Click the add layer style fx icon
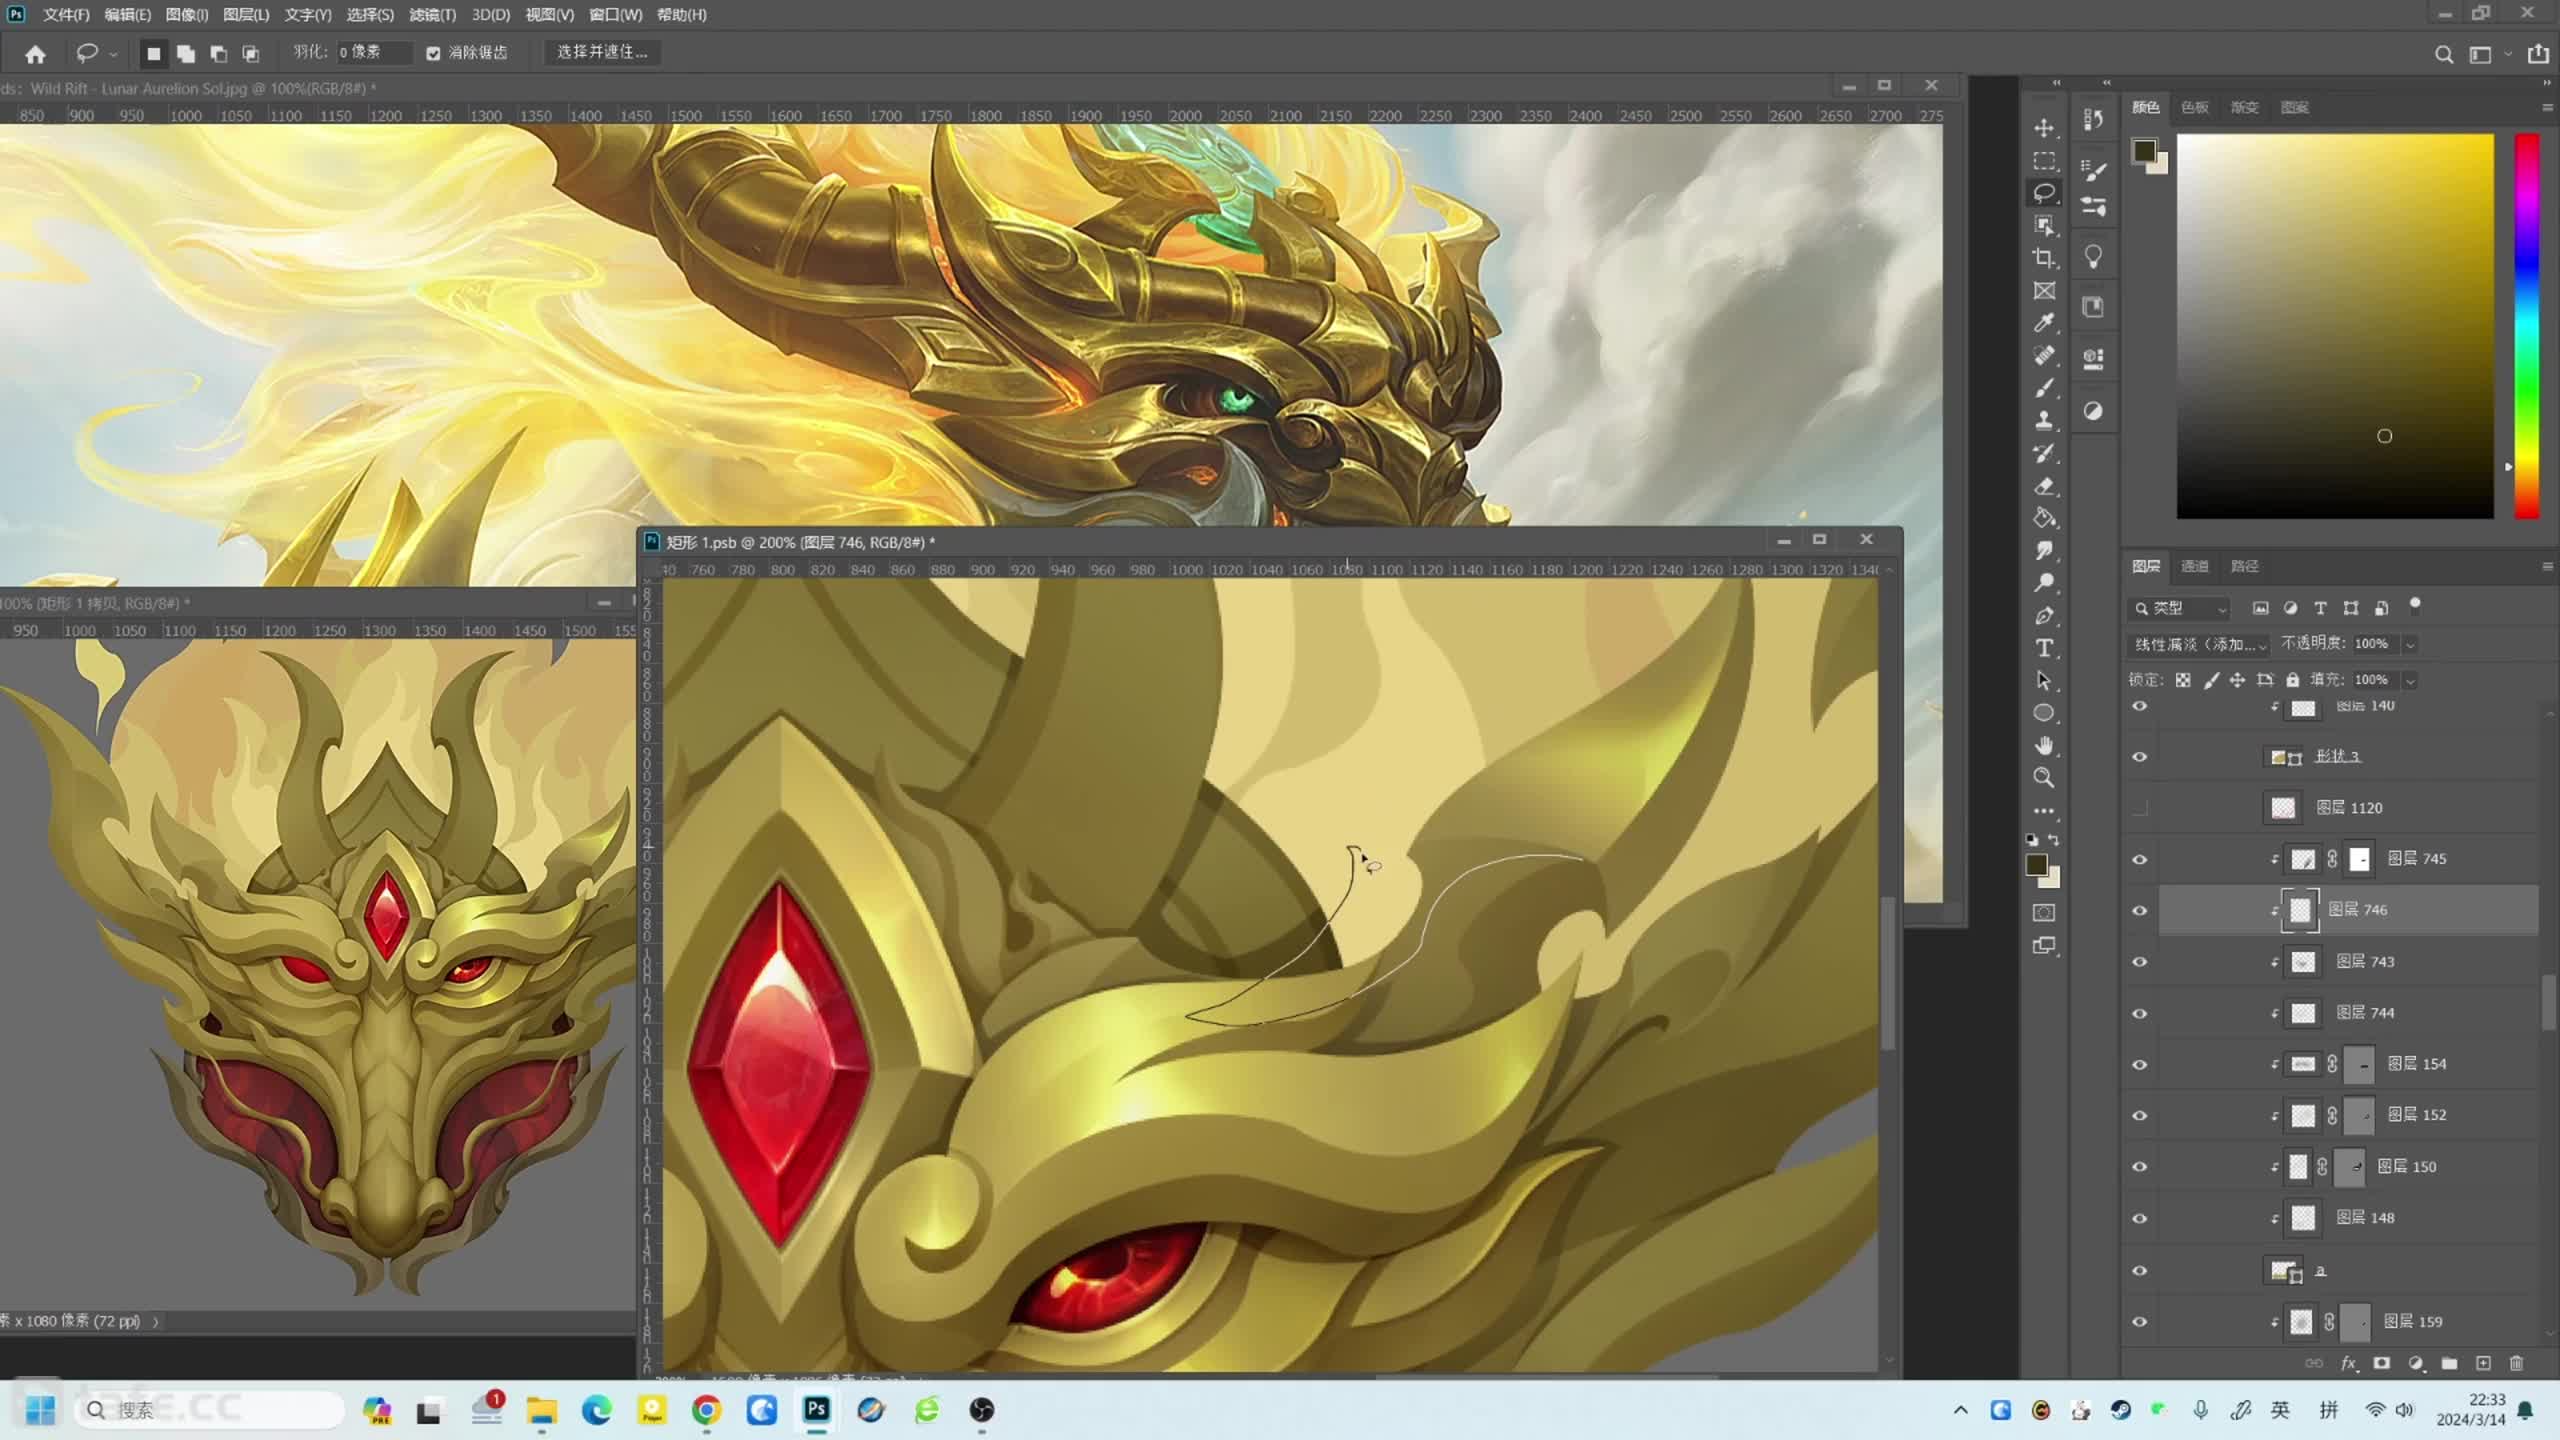2560x1440 pixels. pyautogui.click(x=2348, y=1363)
